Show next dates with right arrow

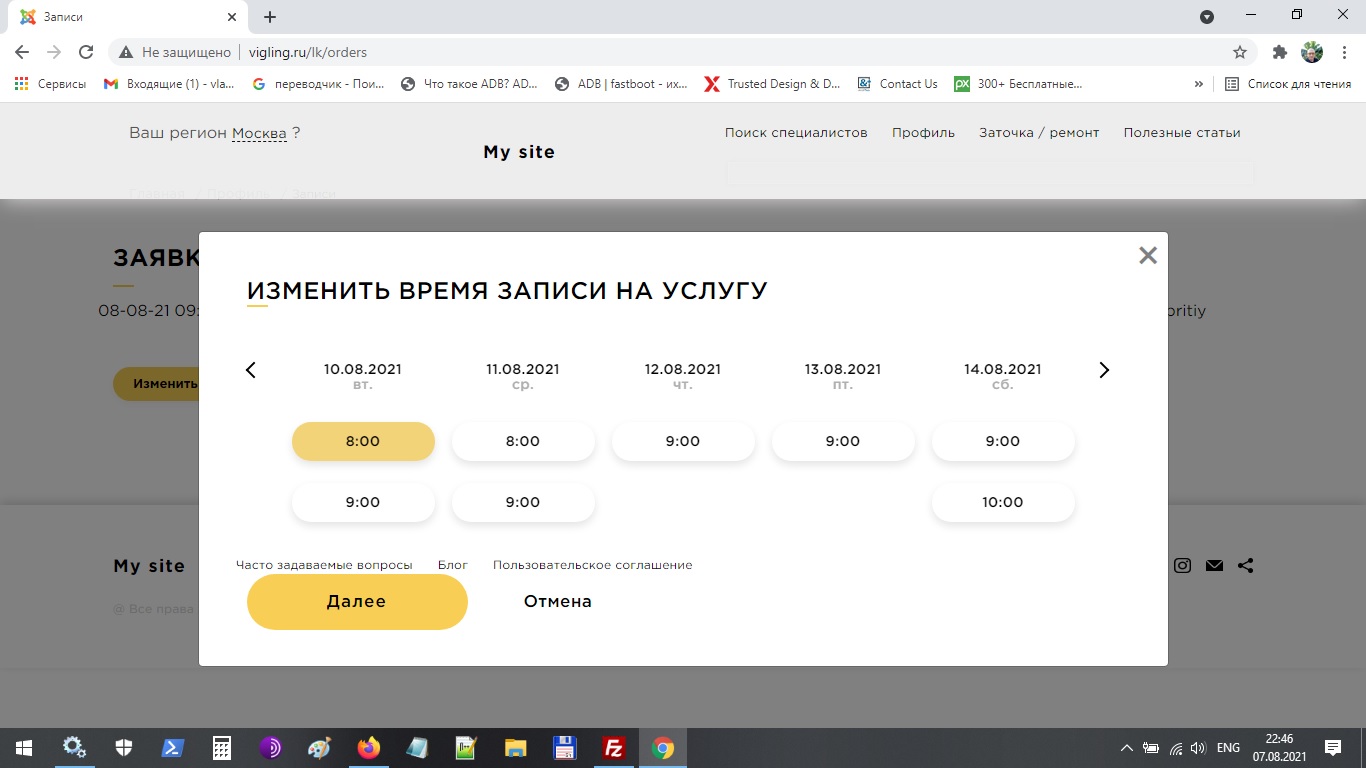pos(1104,370)
